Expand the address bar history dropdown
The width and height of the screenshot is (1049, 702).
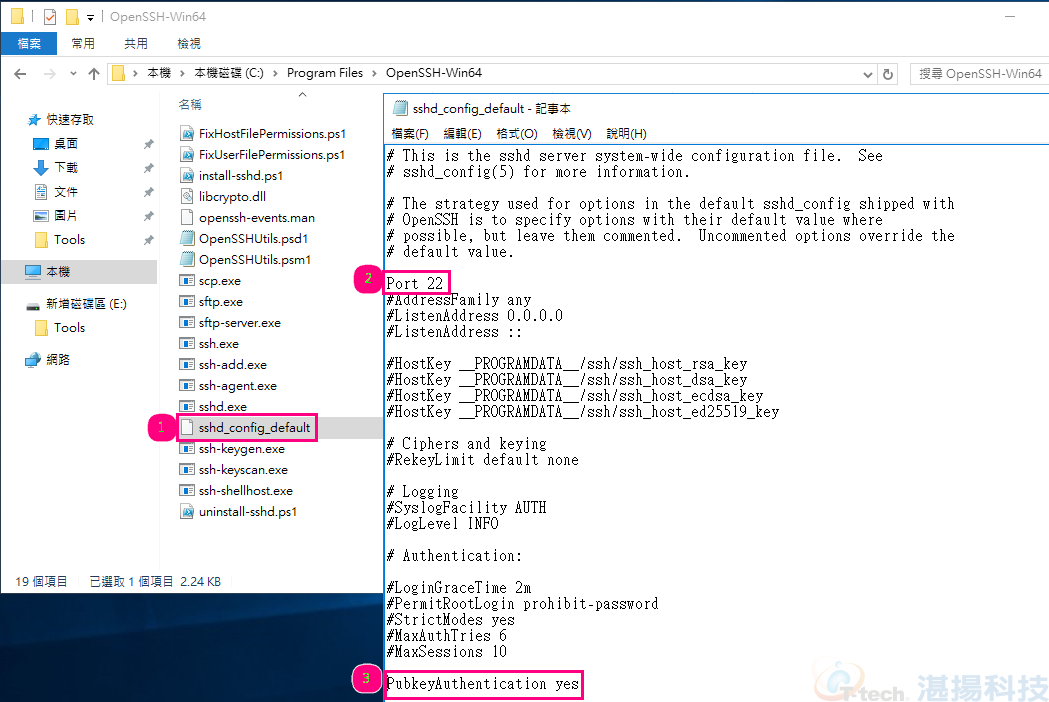tap(868, 74)
